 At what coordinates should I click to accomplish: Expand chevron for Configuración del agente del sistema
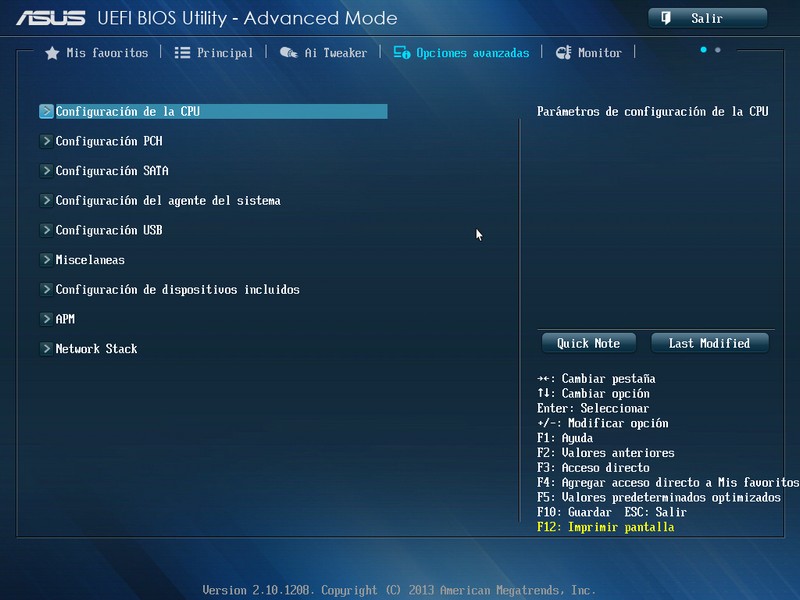[x=46, y=200]
